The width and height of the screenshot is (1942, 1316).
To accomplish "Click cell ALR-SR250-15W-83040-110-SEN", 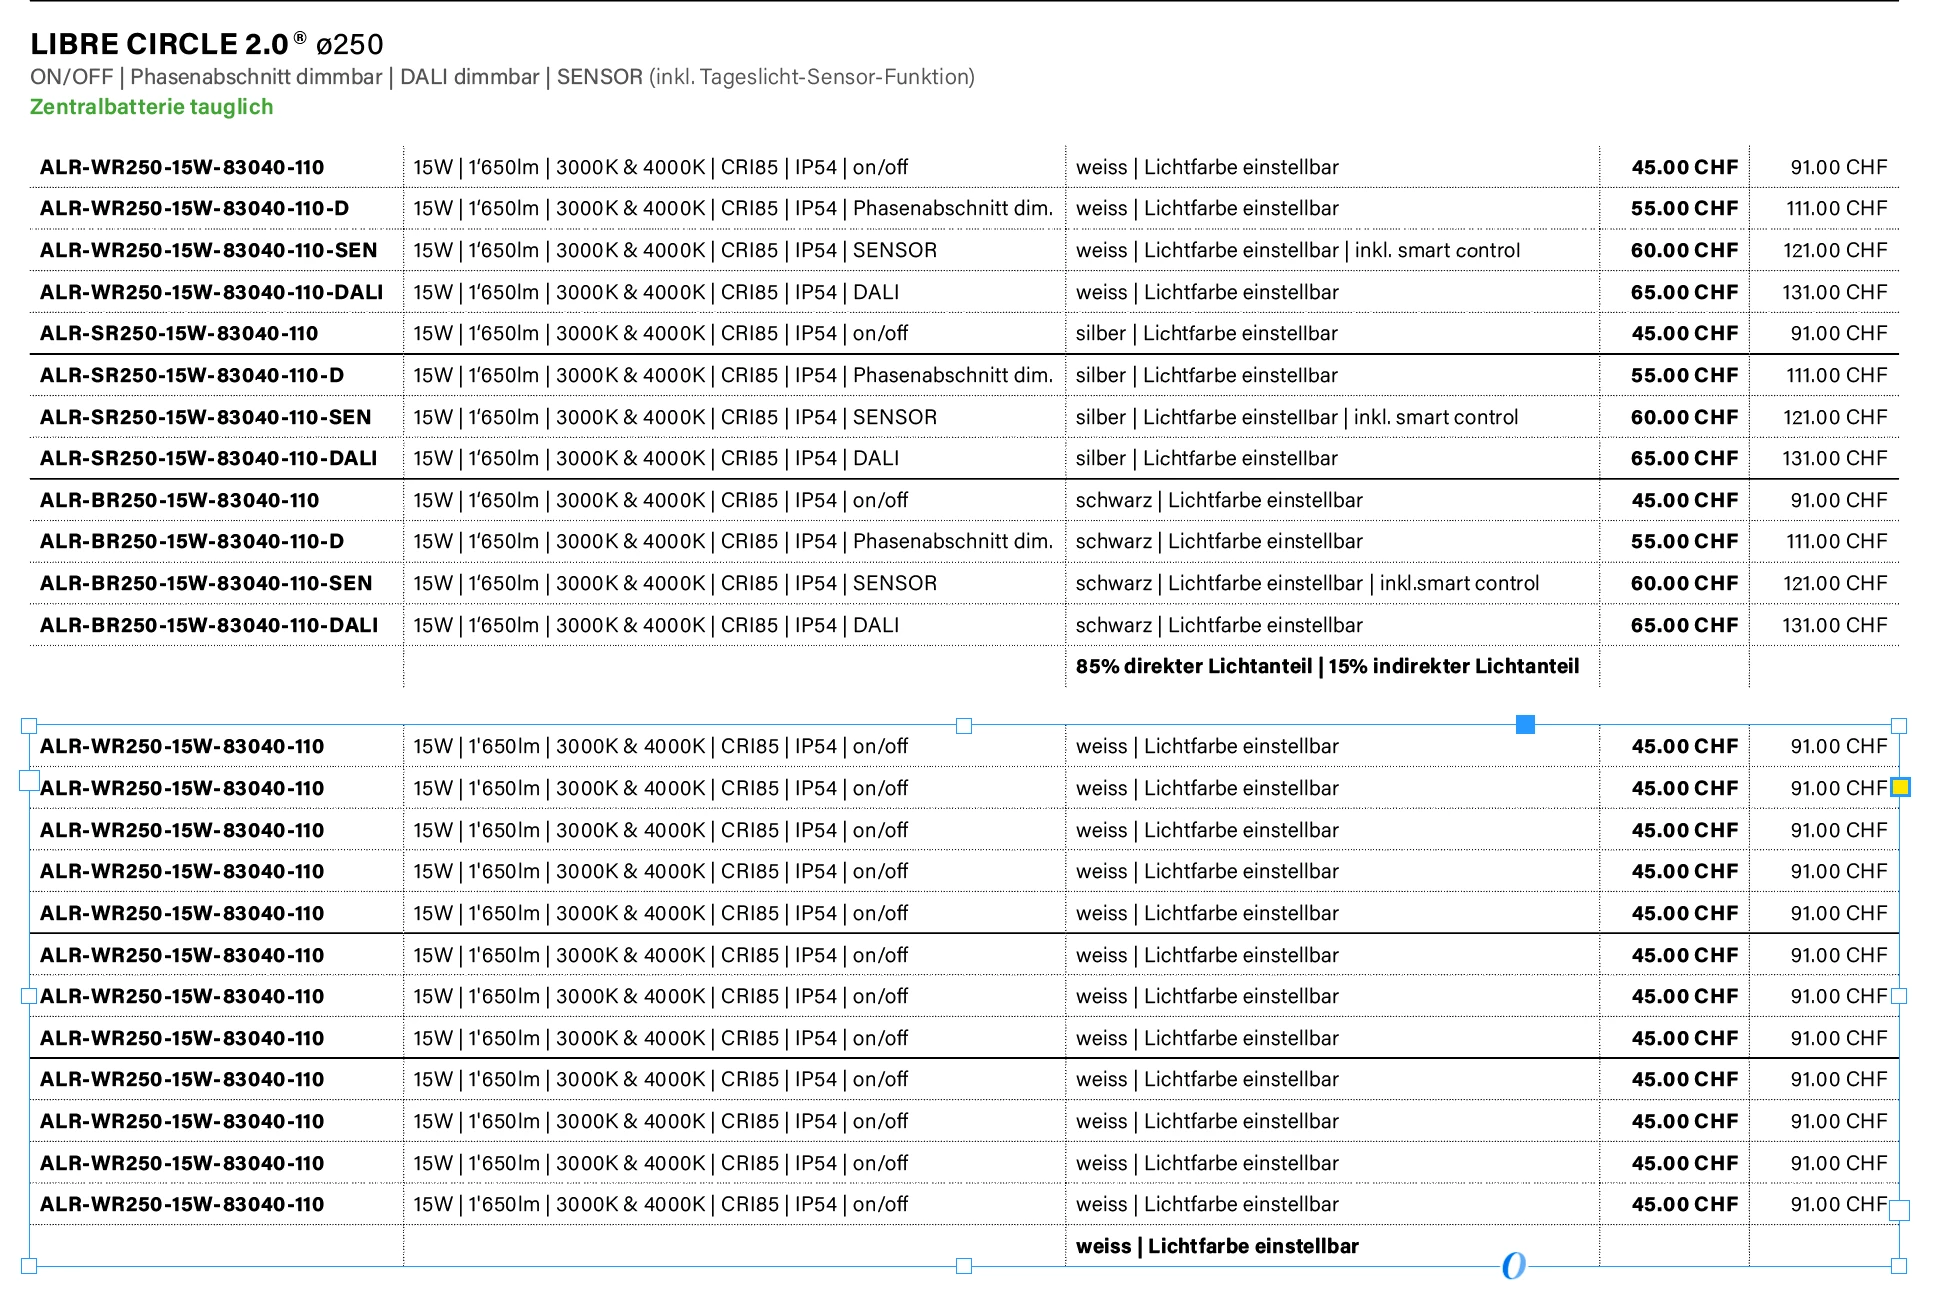I will 205,417.
